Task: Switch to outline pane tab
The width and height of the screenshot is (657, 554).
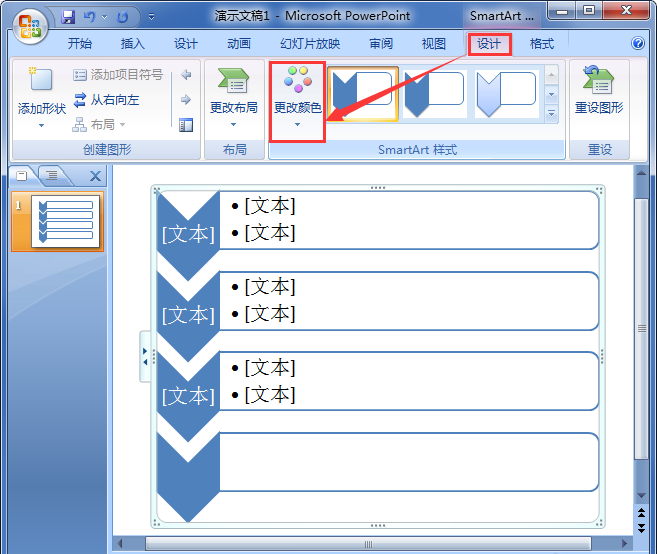Action: click(52, 175)
